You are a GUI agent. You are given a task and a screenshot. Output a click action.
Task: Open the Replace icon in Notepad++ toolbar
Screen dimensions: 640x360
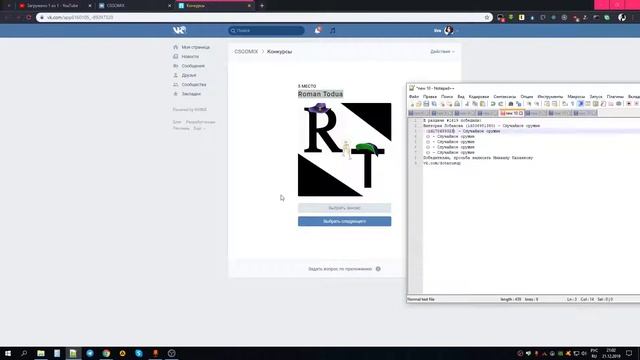coord(518,104)
